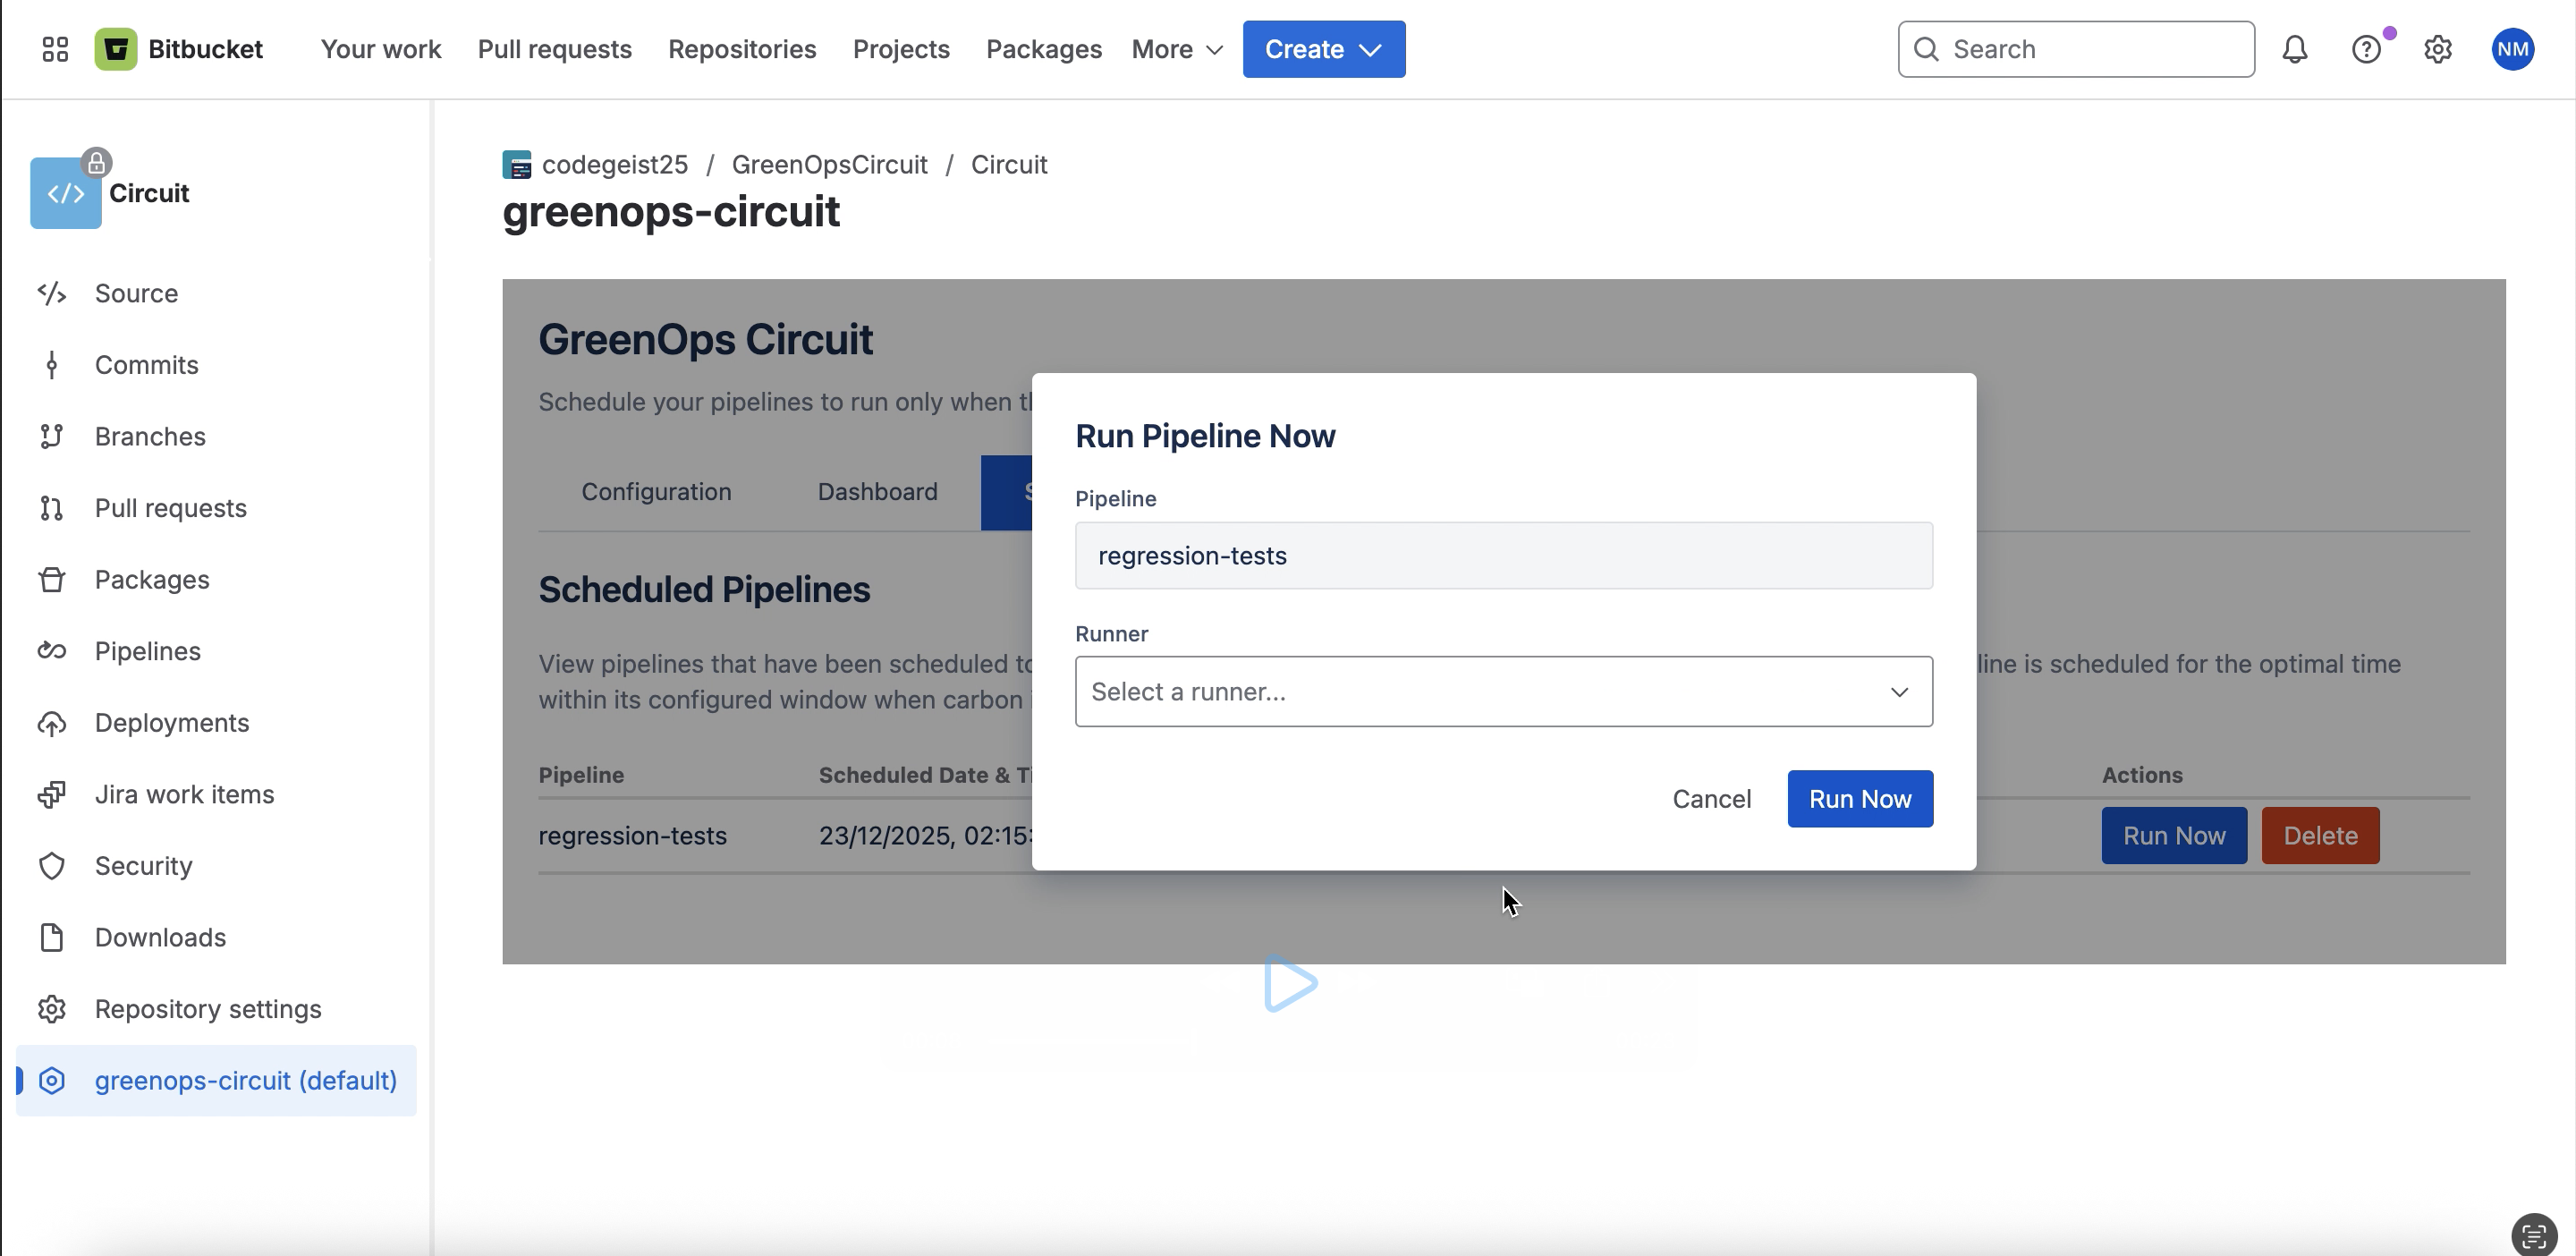The image size is (2576, 1256).
Task: Open the help question mark icon
Action: [x=2365, y=49]
